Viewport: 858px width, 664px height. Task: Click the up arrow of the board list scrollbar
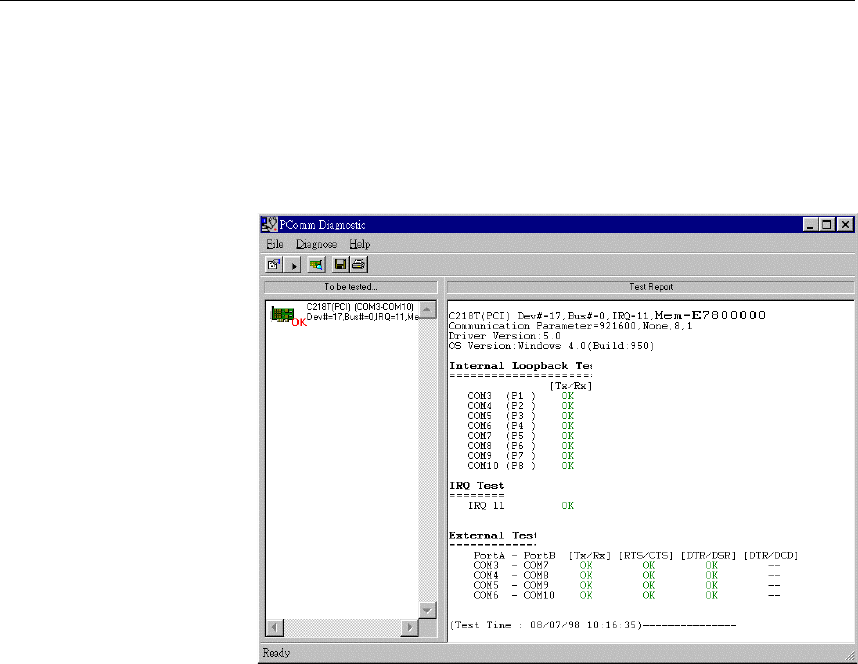pos(427,309)
